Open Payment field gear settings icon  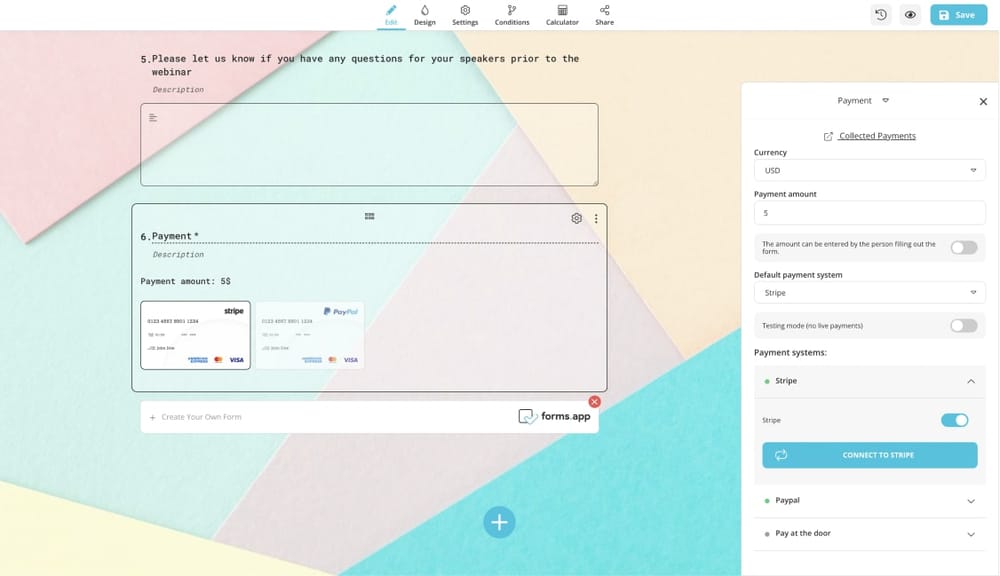(576, 218)
